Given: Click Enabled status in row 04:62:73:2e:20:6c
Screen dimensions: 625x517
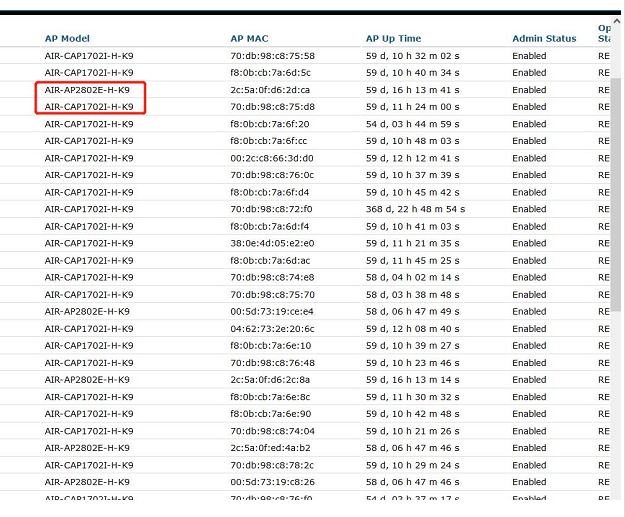Looking at the screenshot, I should click(x=529, y=329).
